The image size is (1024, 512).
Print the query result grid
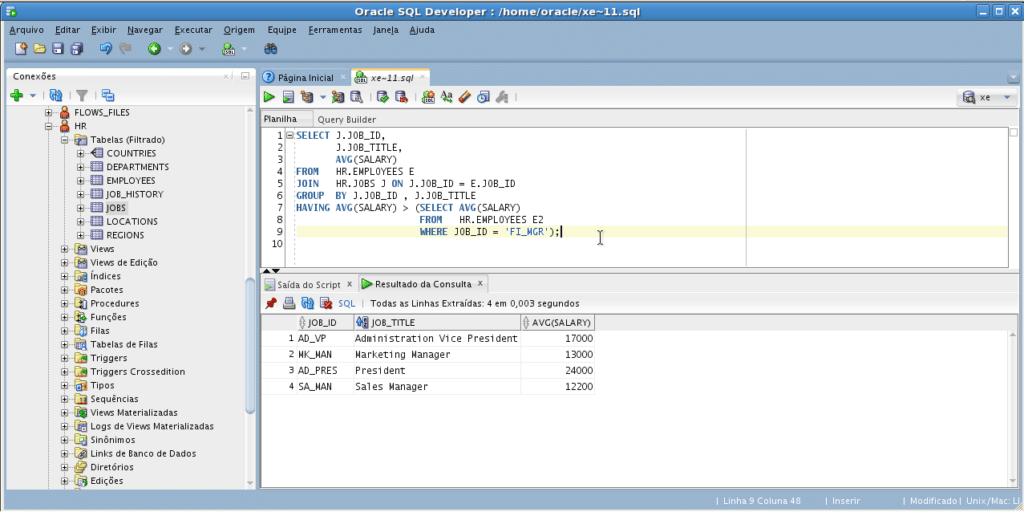tap(289, 303)
